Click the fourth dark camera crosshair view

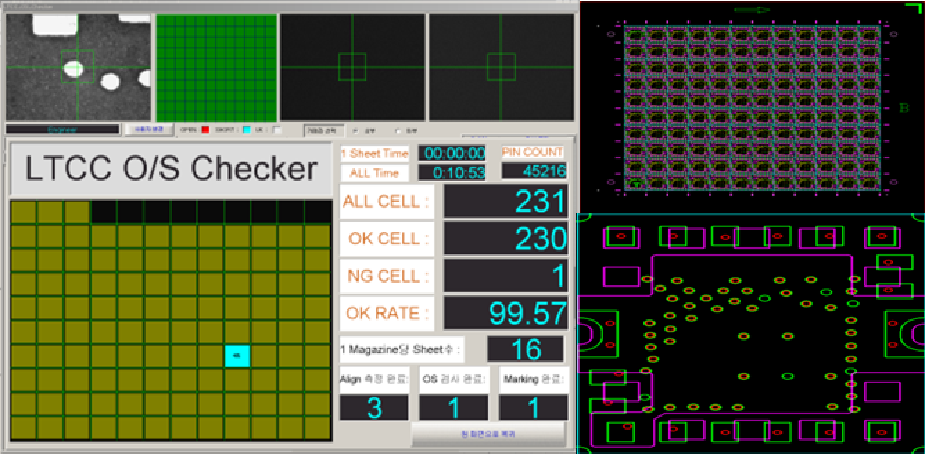(499, 67)
